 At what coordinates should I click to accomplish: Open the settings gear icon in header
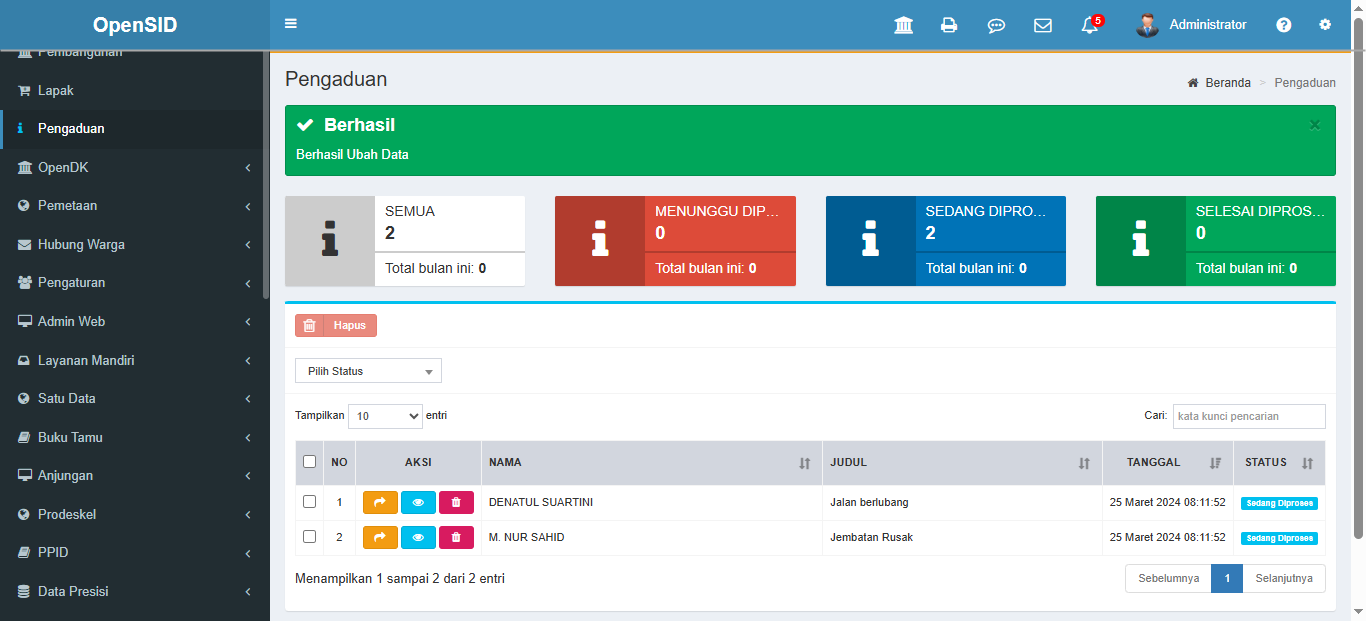point(1325,25)
